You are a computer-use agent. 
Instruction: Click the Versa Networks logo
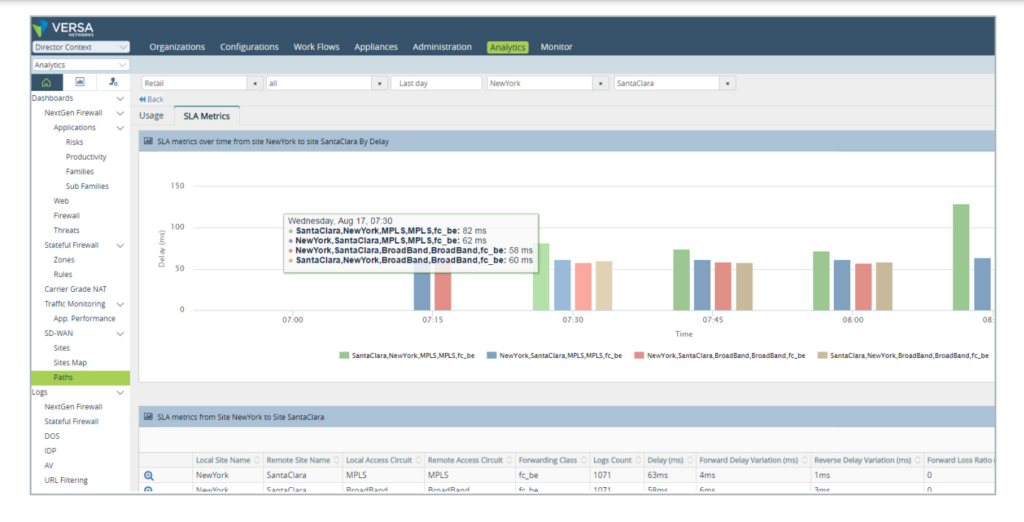click(x=63, y=29)
